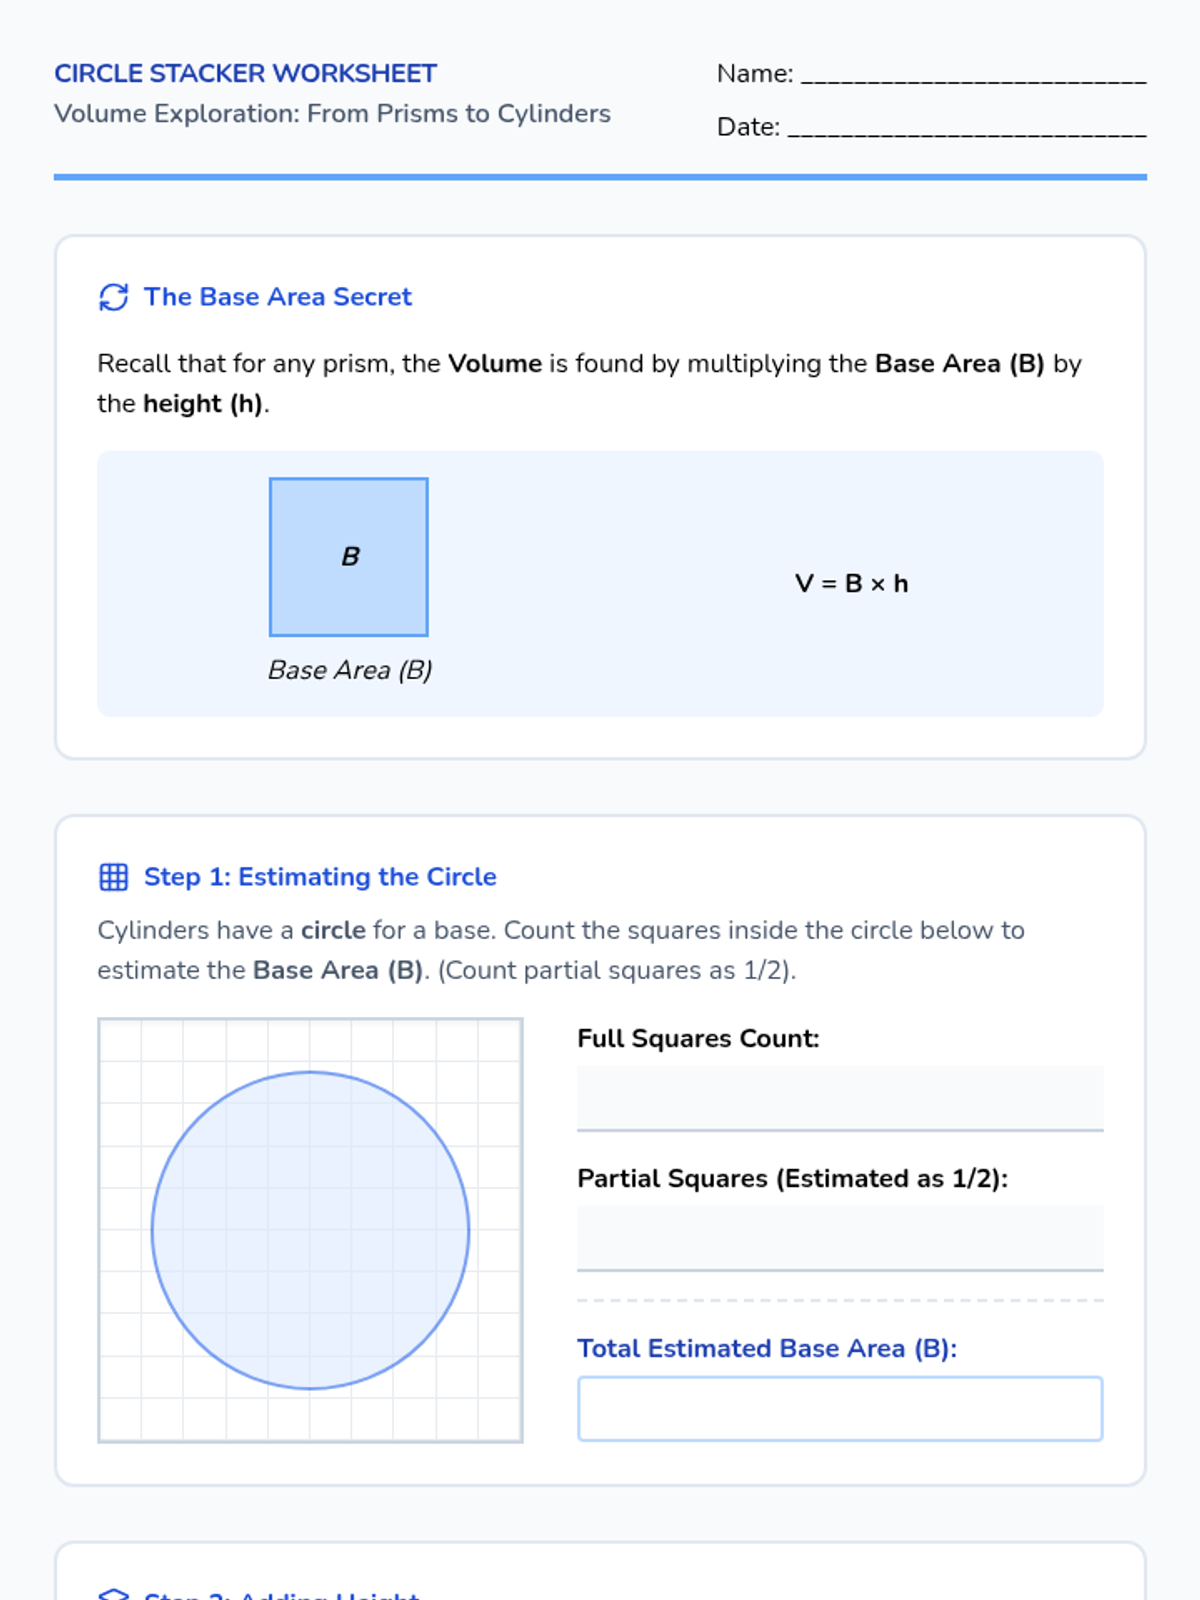
Task: Click the Full Squares Count label
Action: tap(698, 1038)
